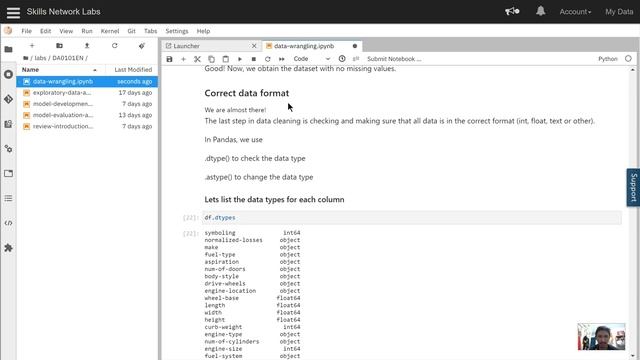Open the table of contents sidebar icon
This screenshot has width=640, height=360.
pyautogui.click(x=8, y=198)
